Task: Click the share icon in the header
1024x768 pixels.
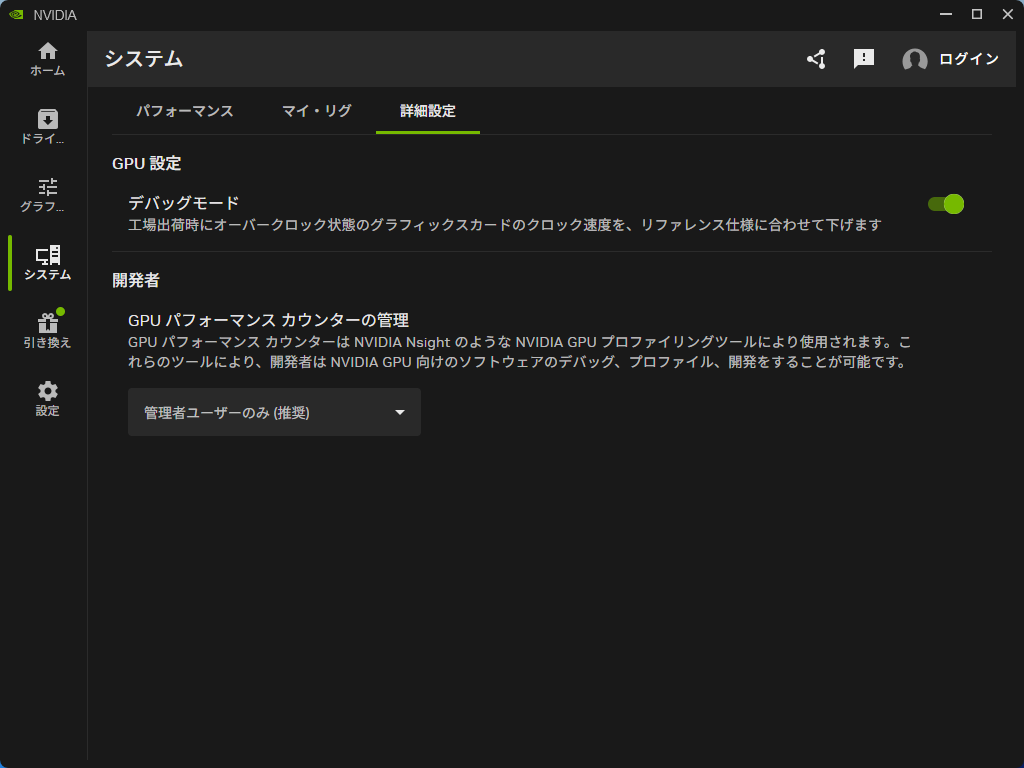Action: (815, 60)
